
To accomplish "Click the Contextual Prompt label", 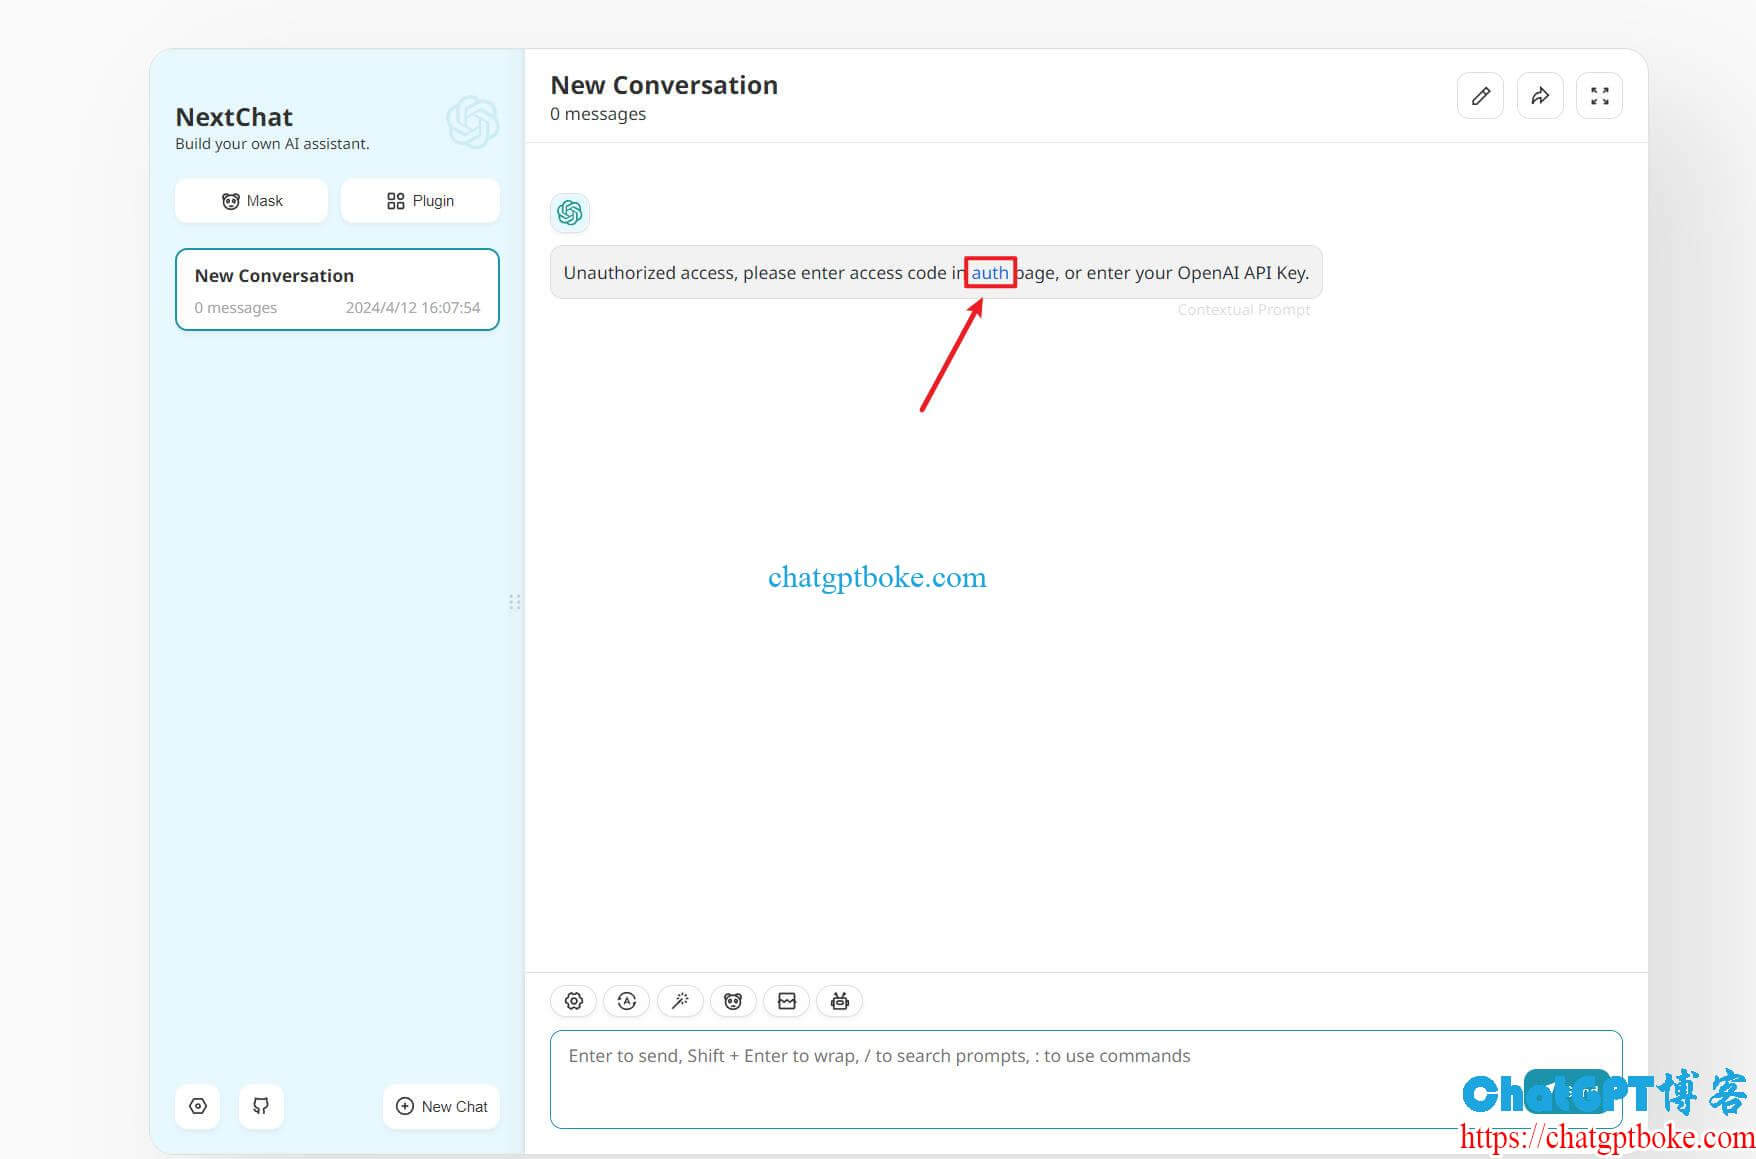I will pyautogui.click(x=1243, y=310).
